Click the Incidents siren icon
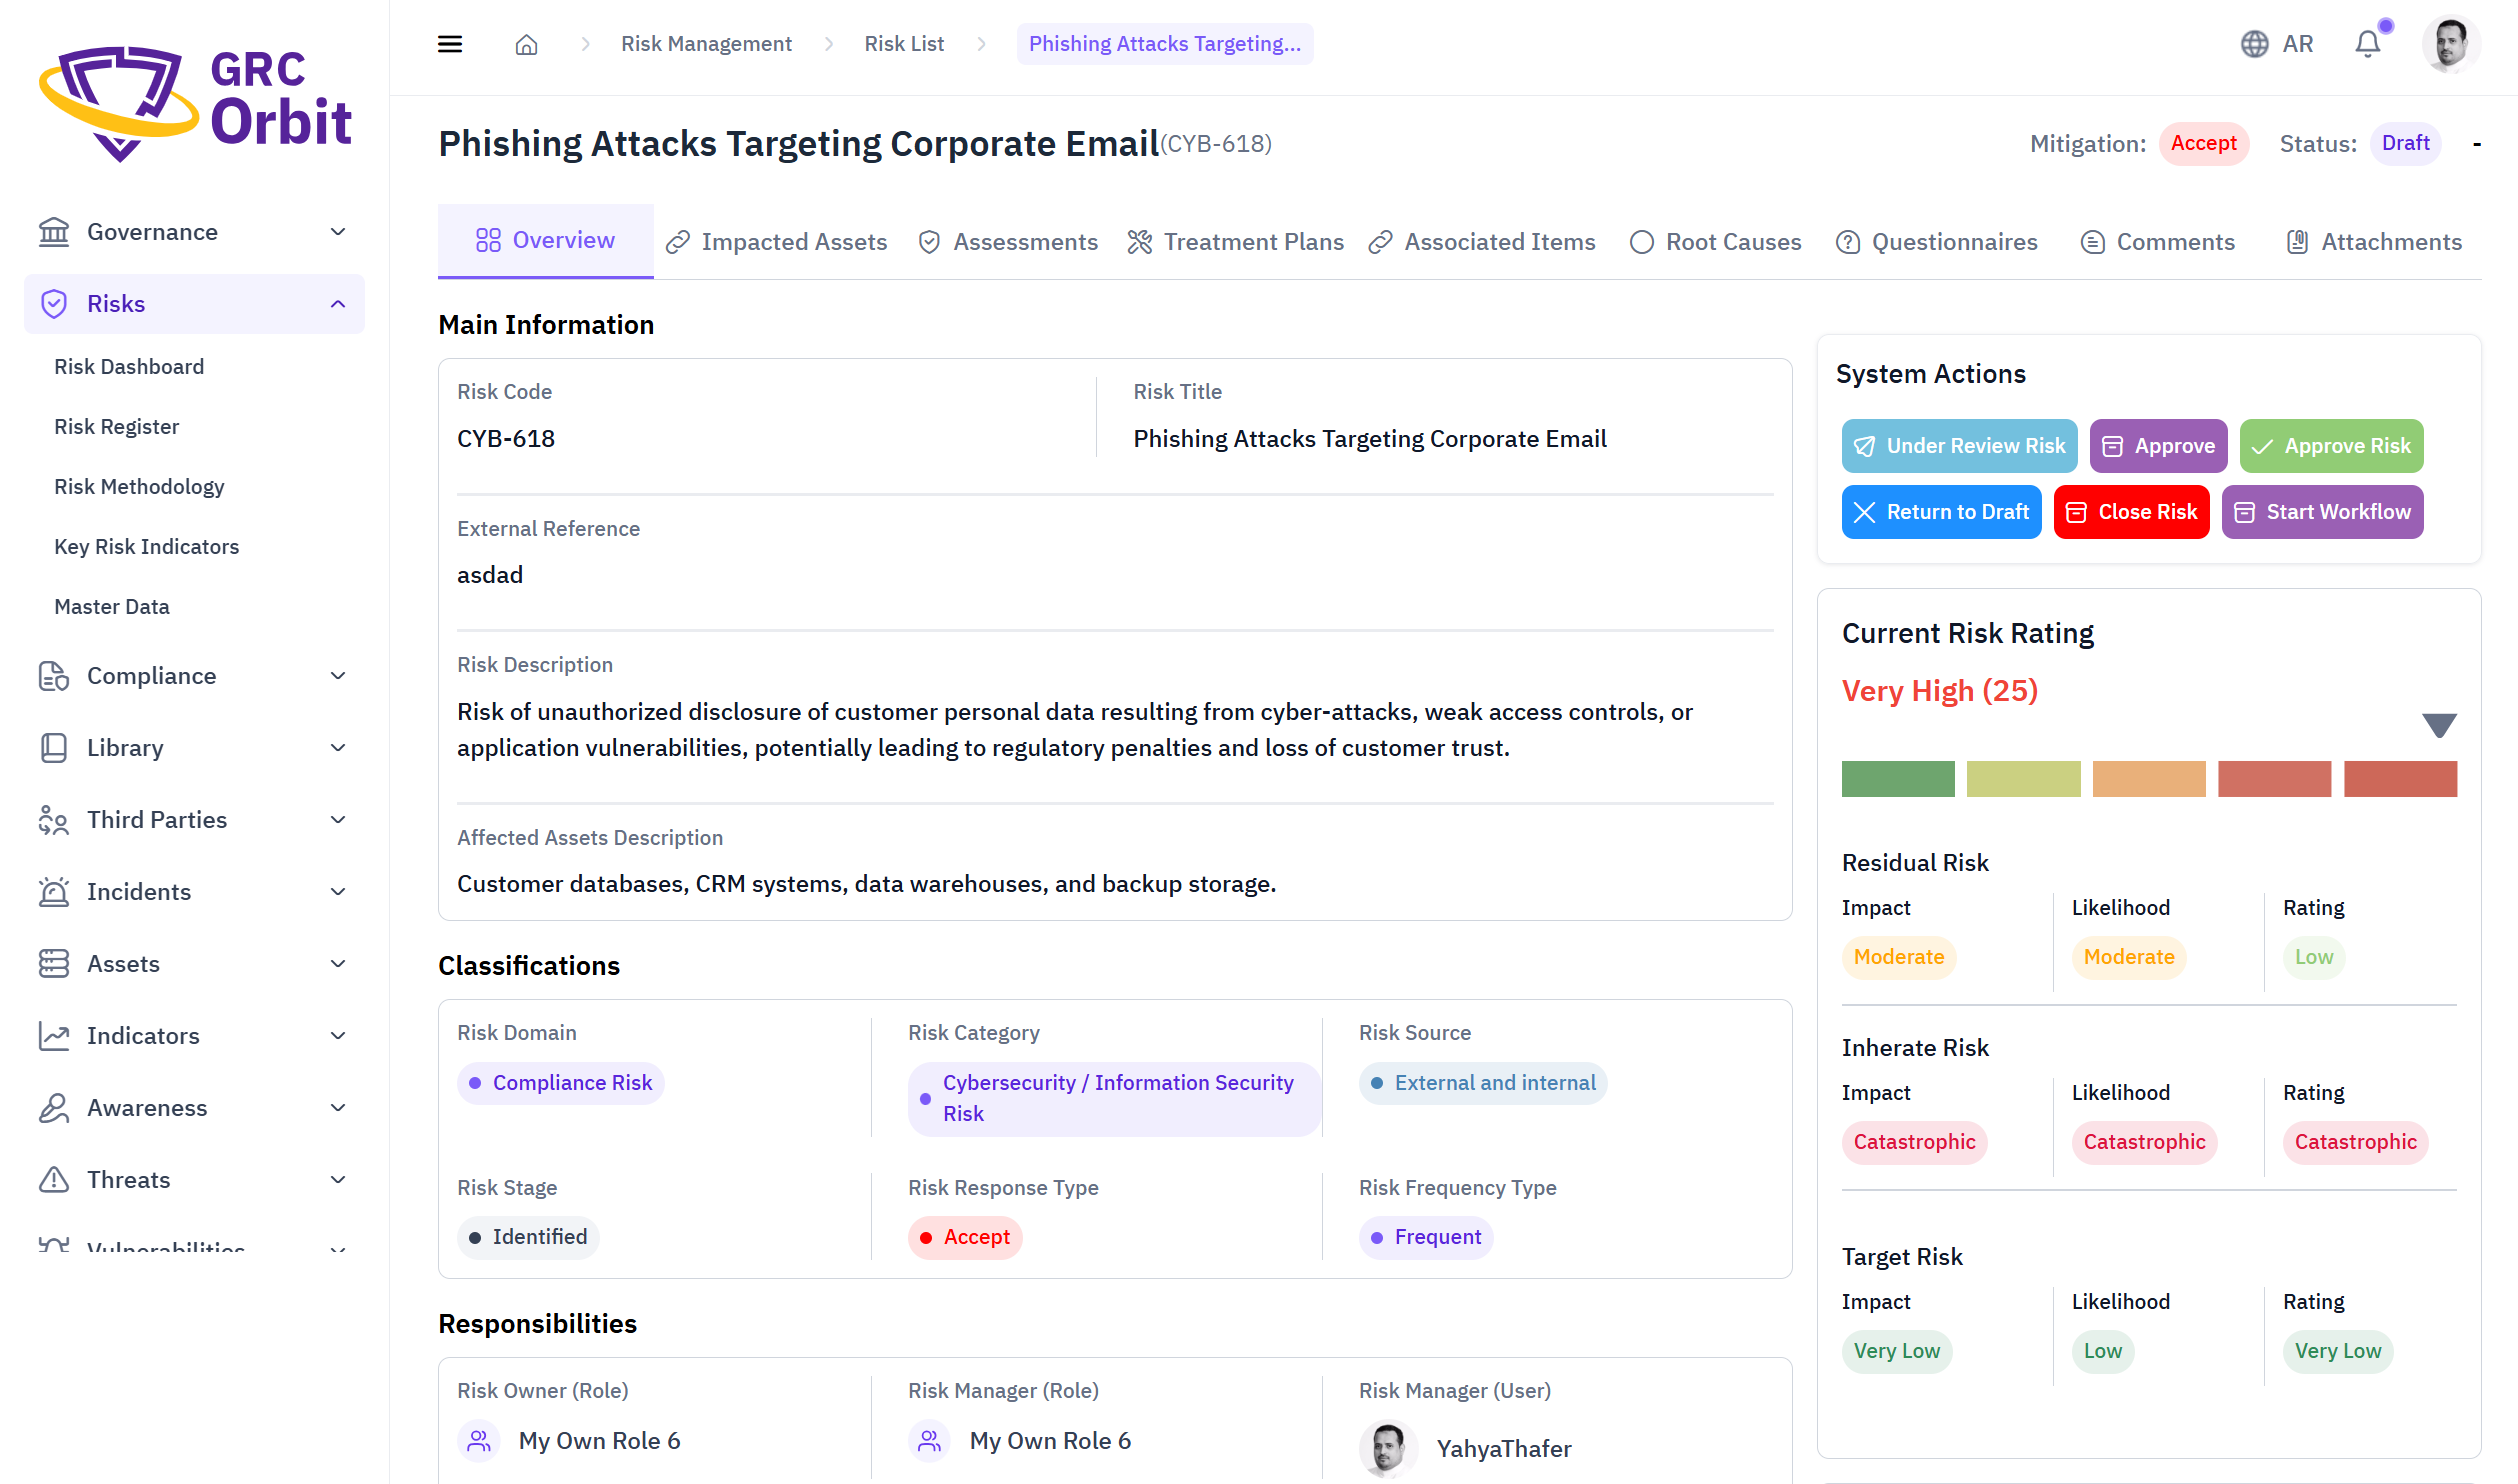Screen dimensions: 2518x1484 point(54,892)
